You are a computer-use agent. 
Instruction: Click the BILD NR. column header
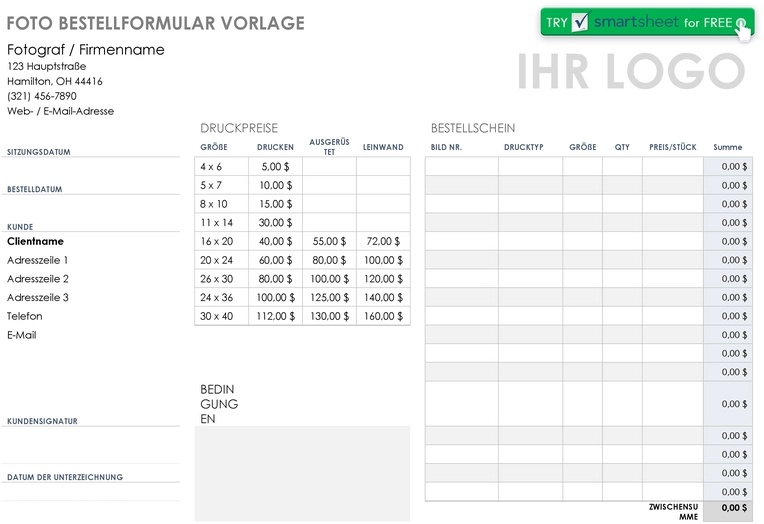[x=446, y=147]
